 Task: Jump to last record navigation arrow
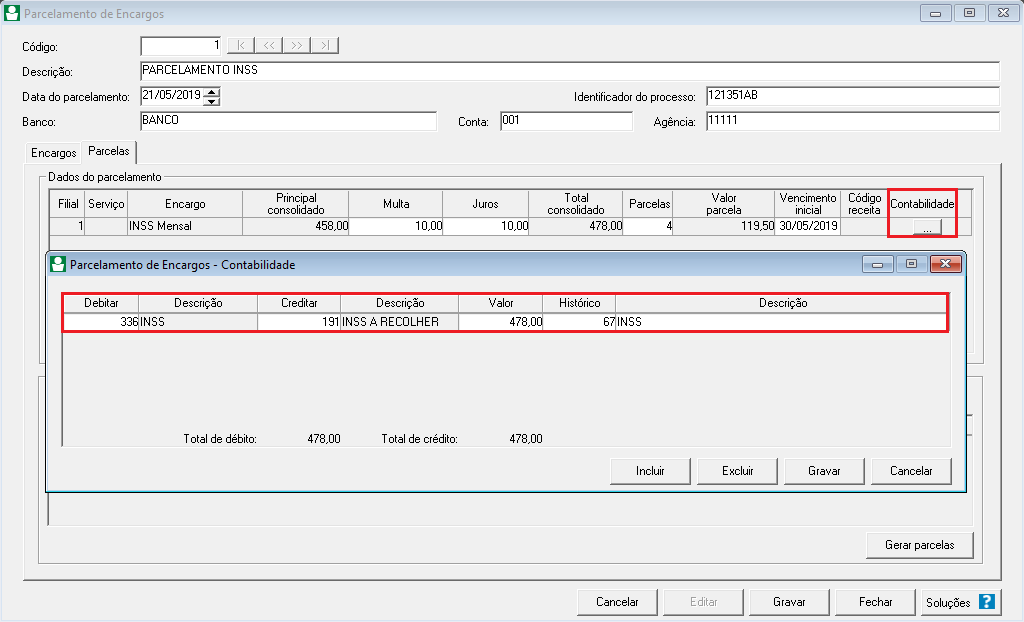tap(325, 46)
